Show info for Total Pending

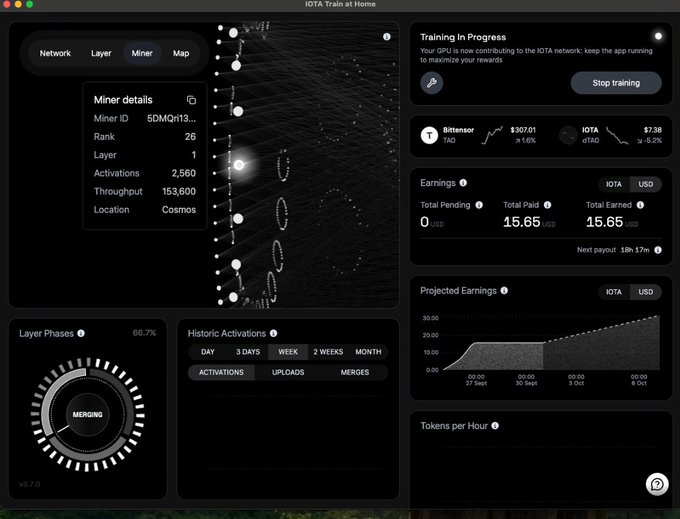pos(479,205)
